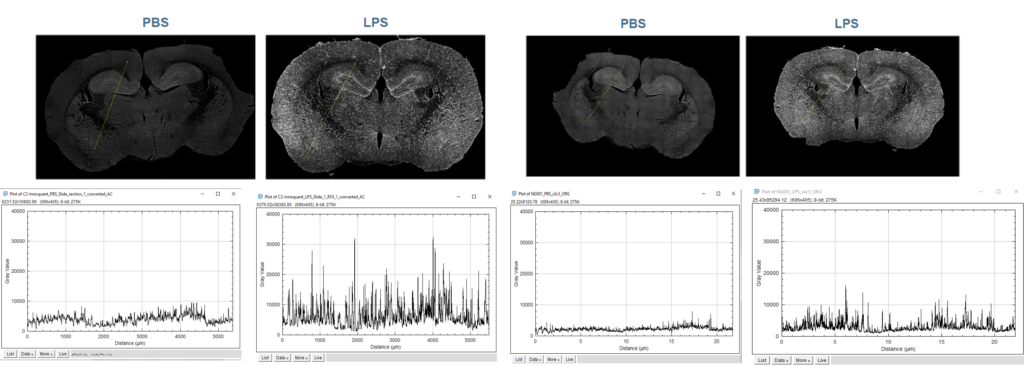Click List in the C2-Innoquant_PBS plot
This screenshot has width=1024, height=366.
point(9,353)
